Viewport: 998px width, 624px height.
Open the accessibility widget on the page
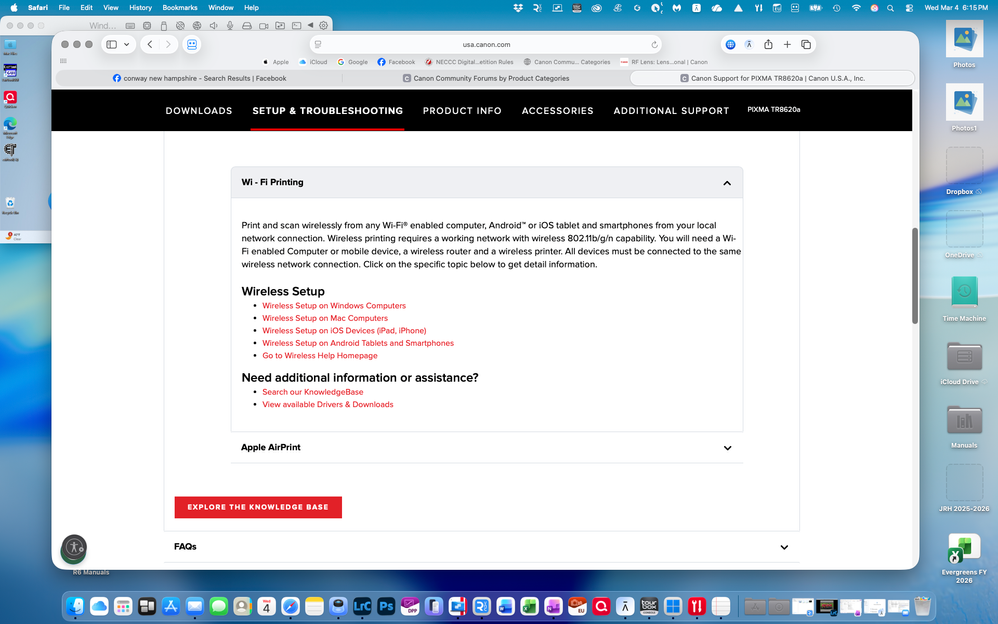click(x=74, y=548)
